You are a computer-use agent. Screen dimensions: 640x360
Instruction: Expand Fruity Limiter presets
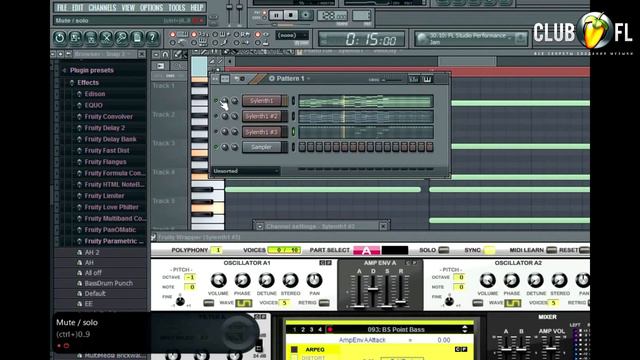pyautogui.click(x=79, y=196)
